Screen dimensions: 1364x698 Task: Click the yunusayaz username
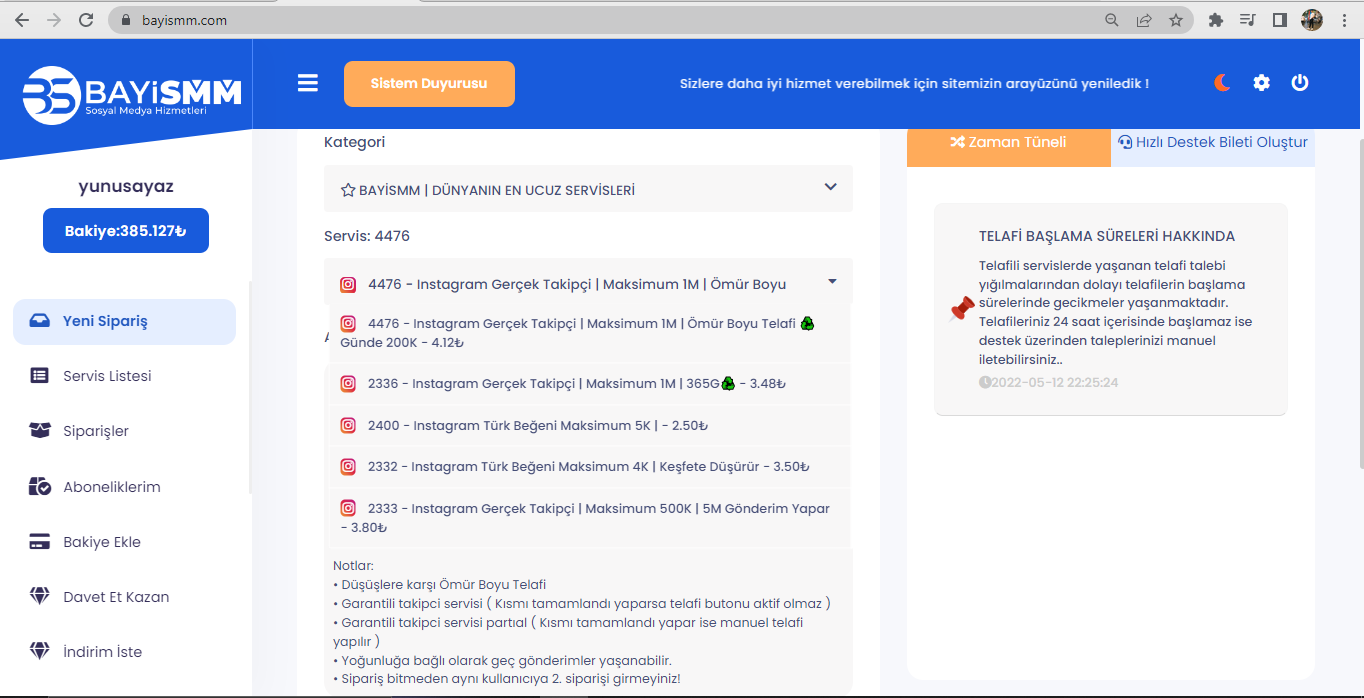126,186
